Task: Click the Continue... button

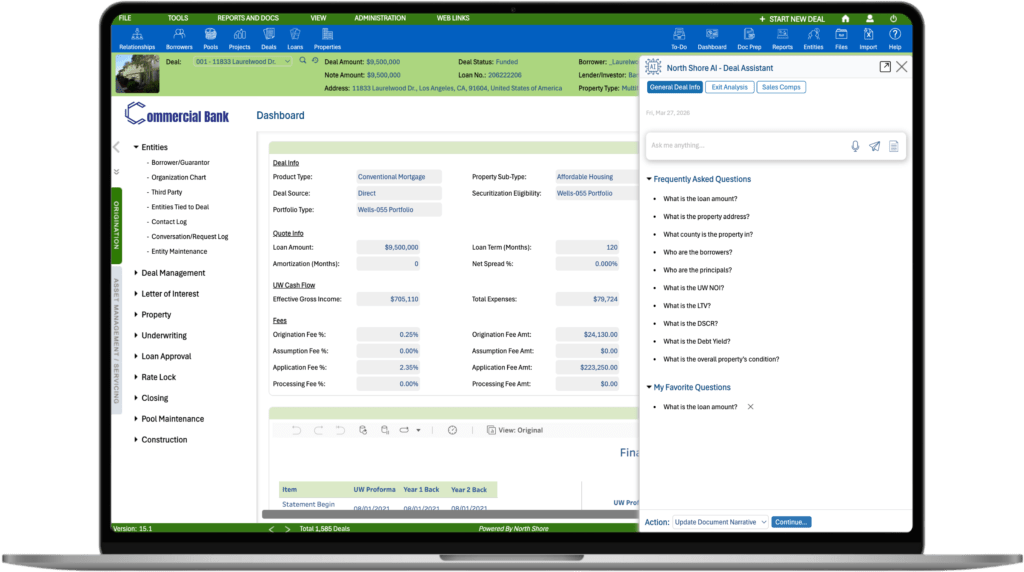Action: pyautogui.click(x=791, y=522)
